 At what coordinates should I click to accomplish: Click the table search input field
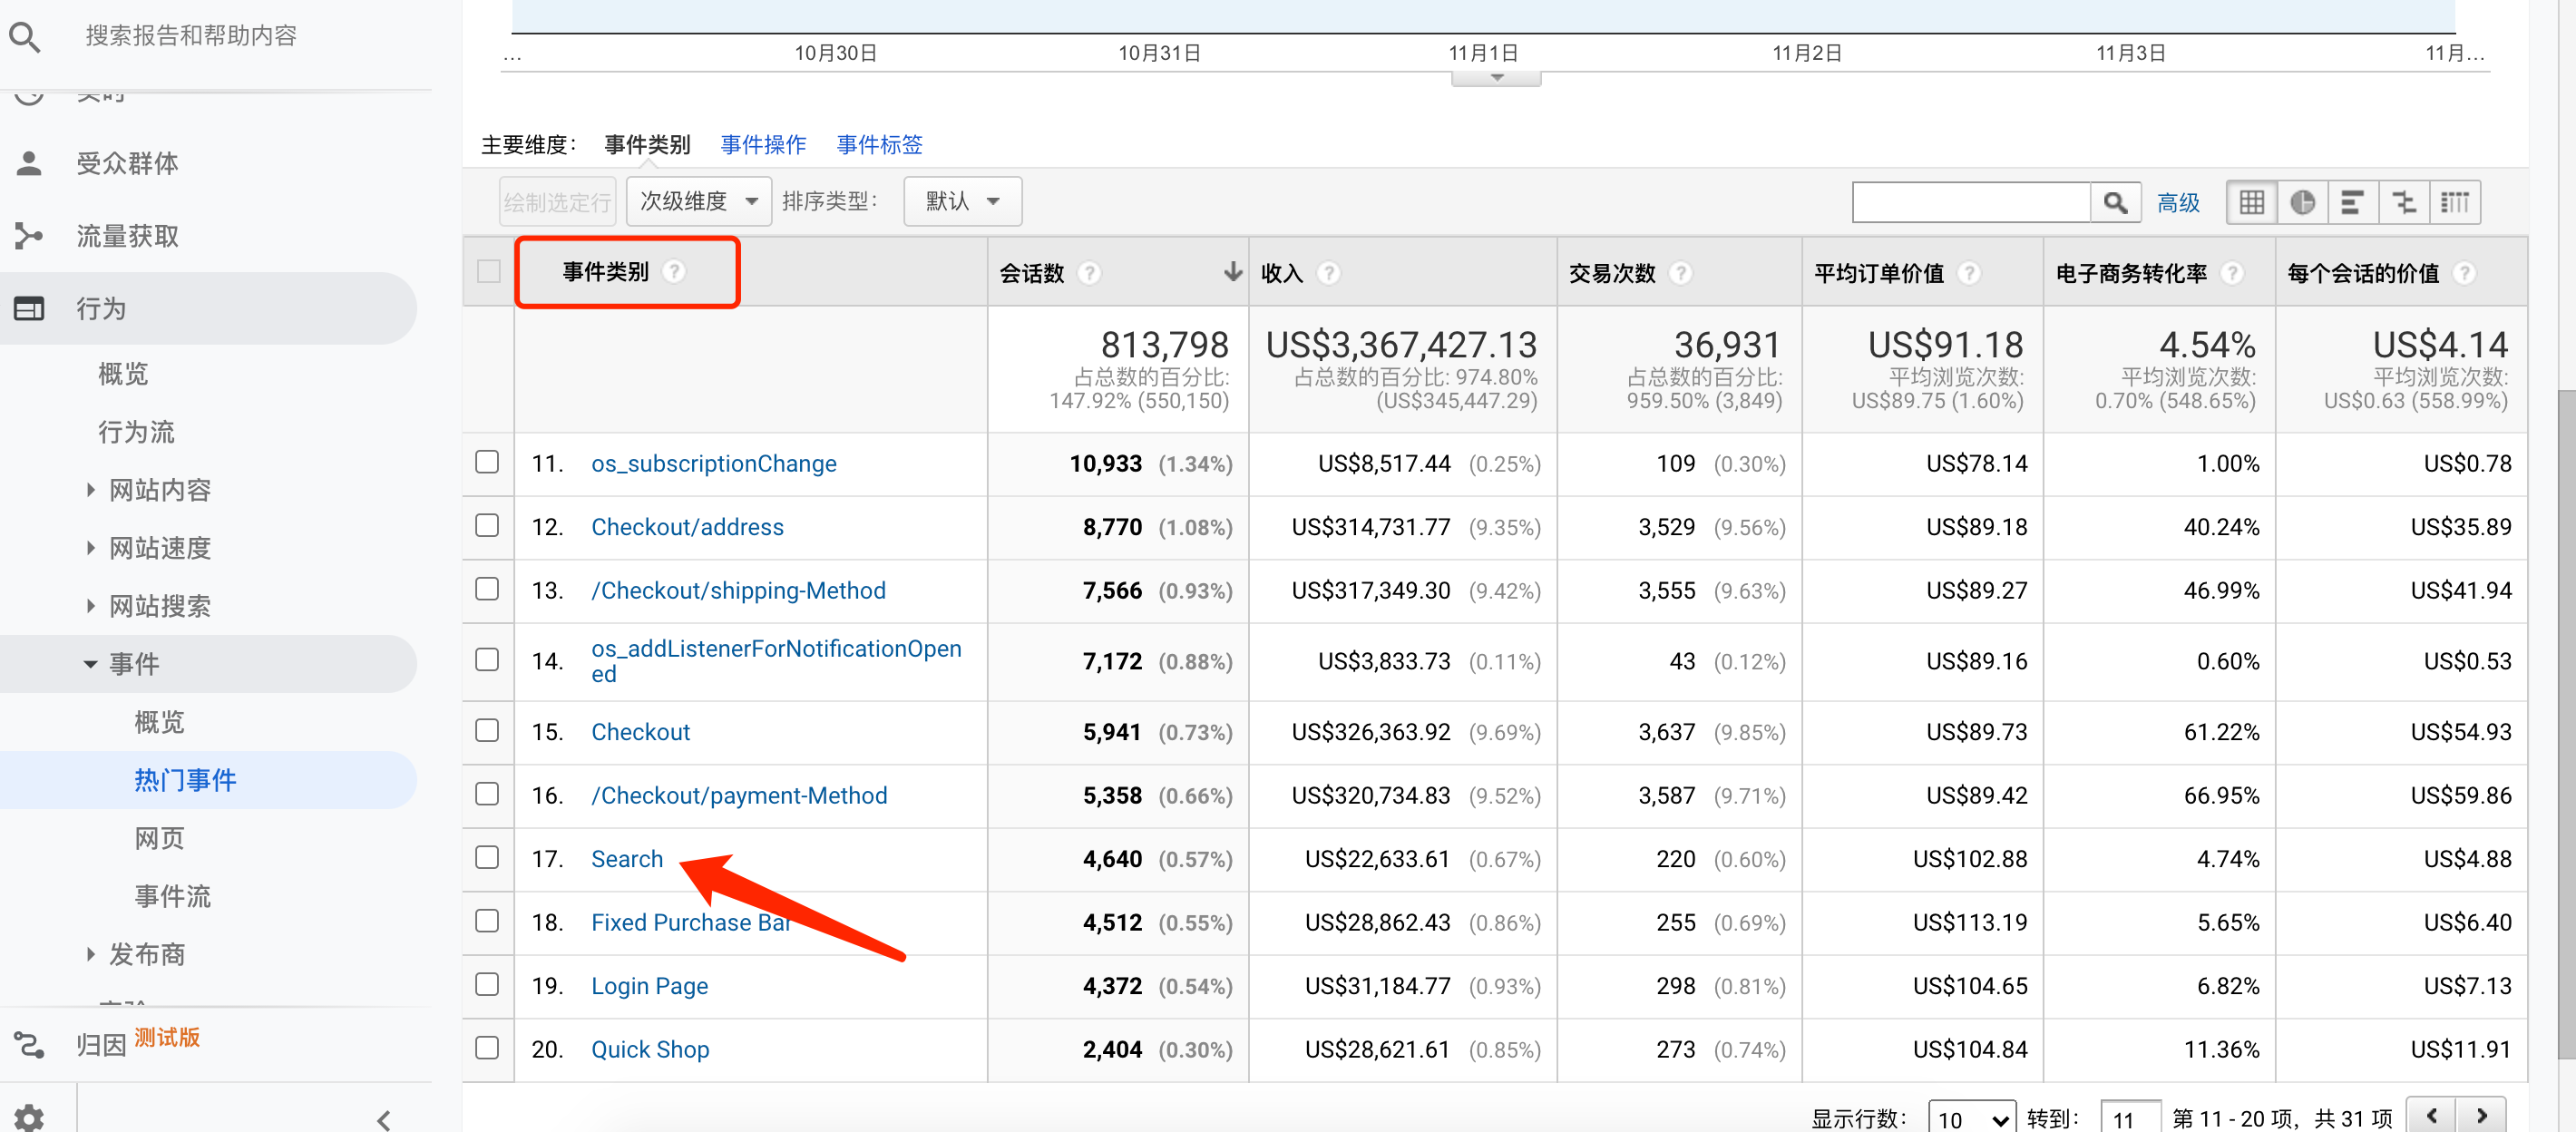[x=1971, y=203]
